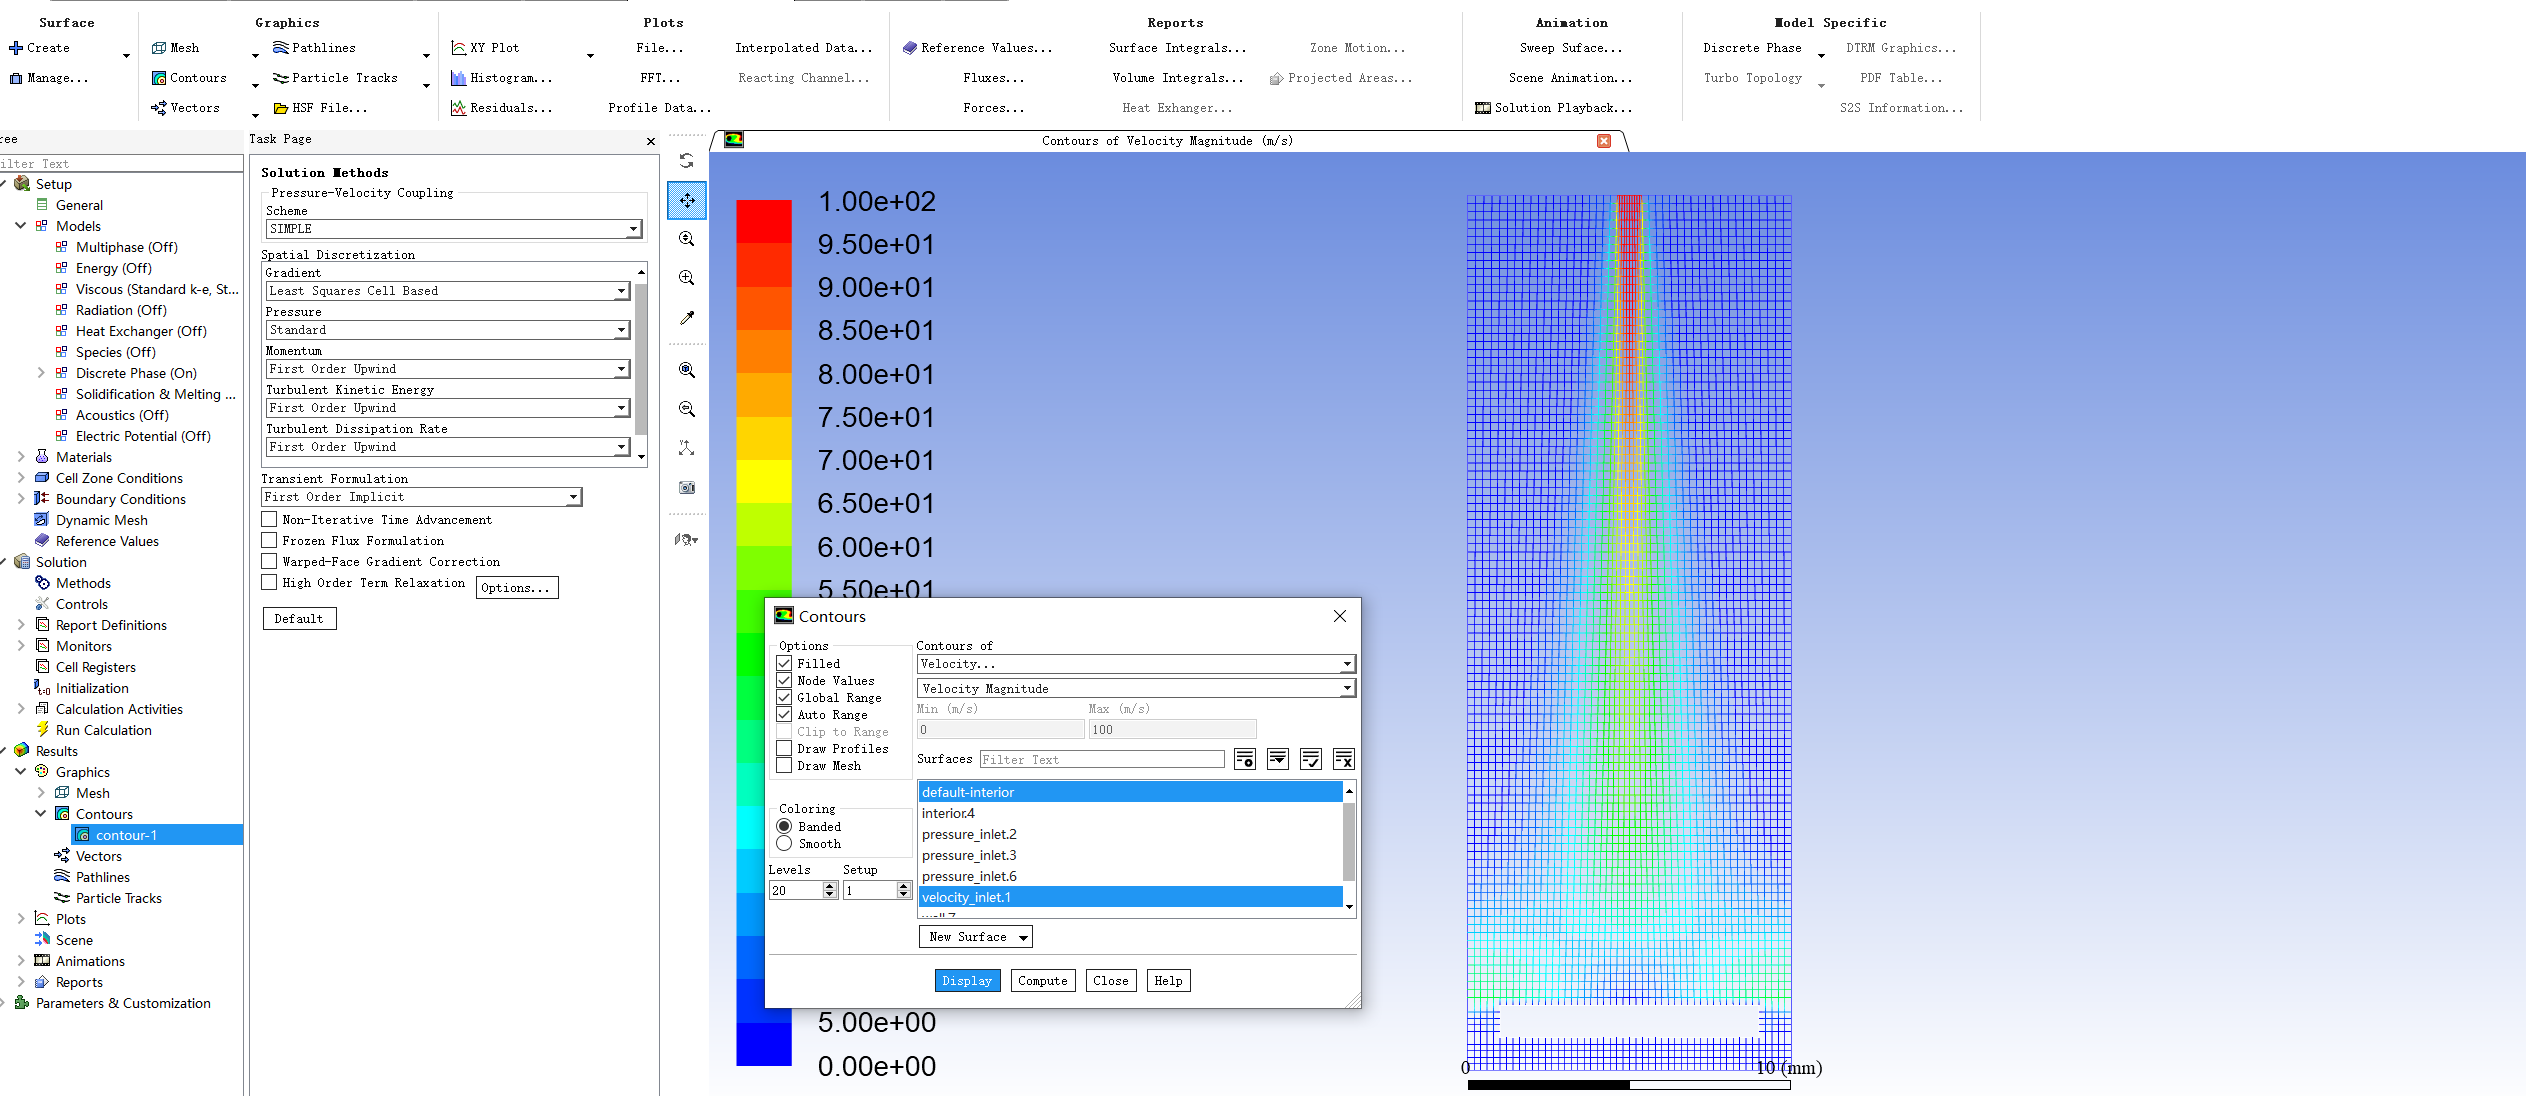
Task: Select Smooth coloring radio button
Action: [x=785, y=844]
